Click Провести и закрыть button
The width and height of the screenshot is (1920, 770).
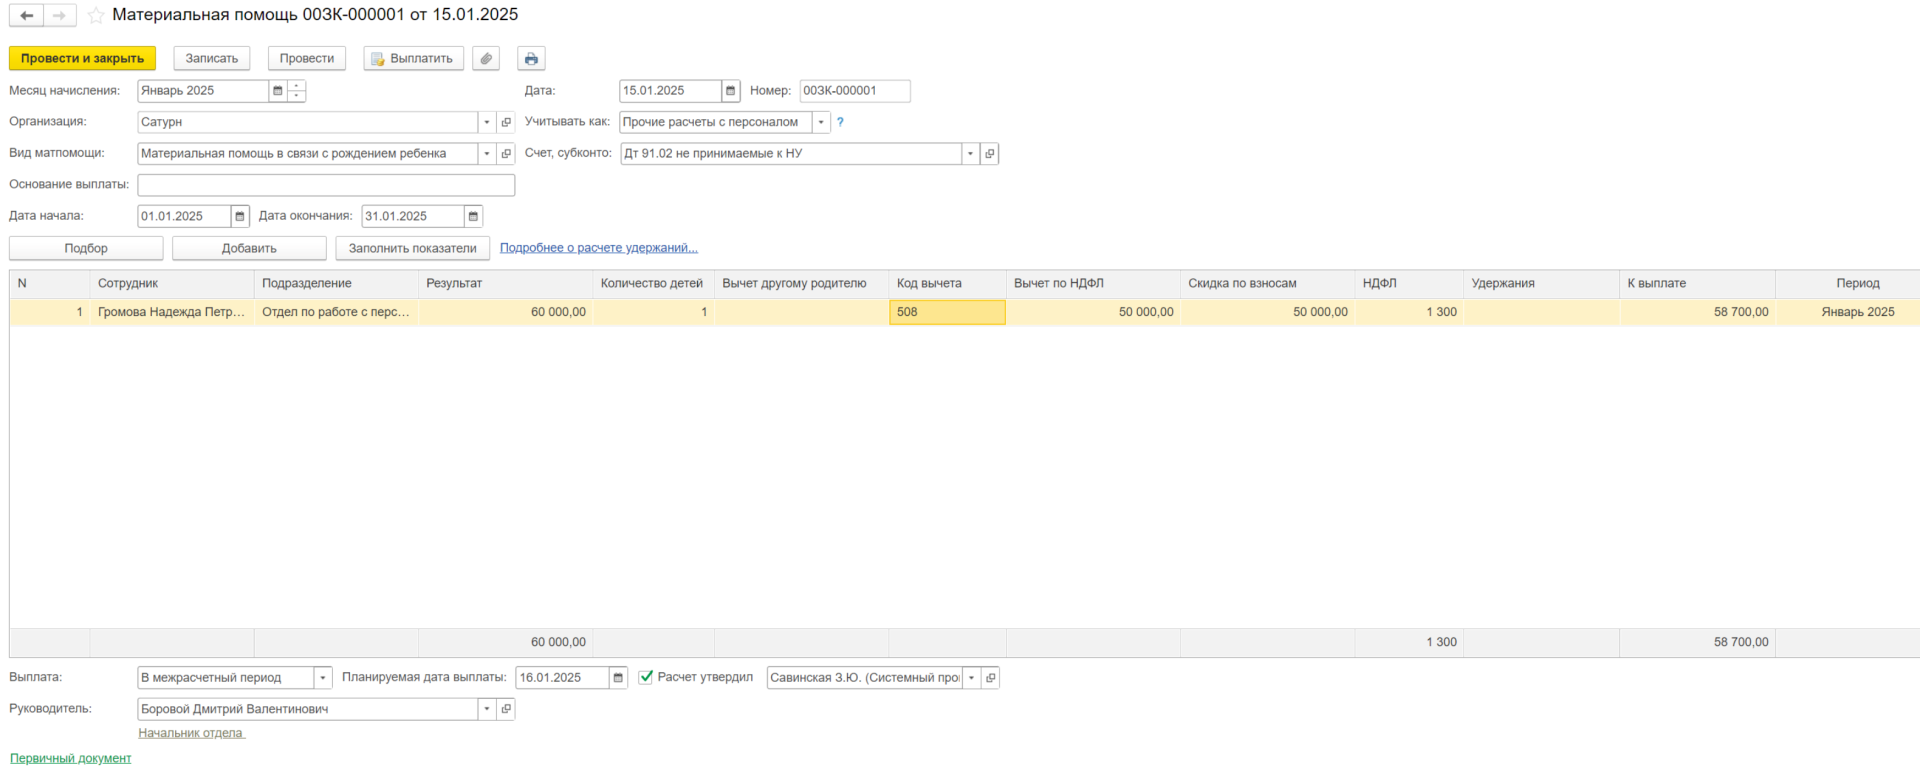coord(82,58)
